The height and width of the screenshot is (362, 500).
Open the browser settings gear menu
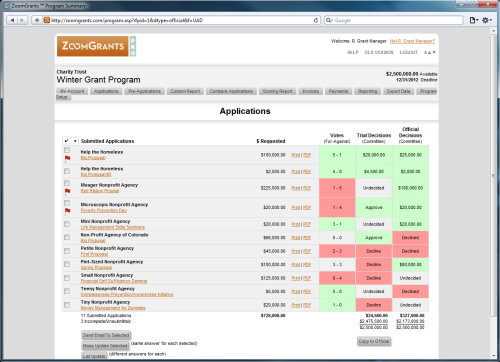487,20
